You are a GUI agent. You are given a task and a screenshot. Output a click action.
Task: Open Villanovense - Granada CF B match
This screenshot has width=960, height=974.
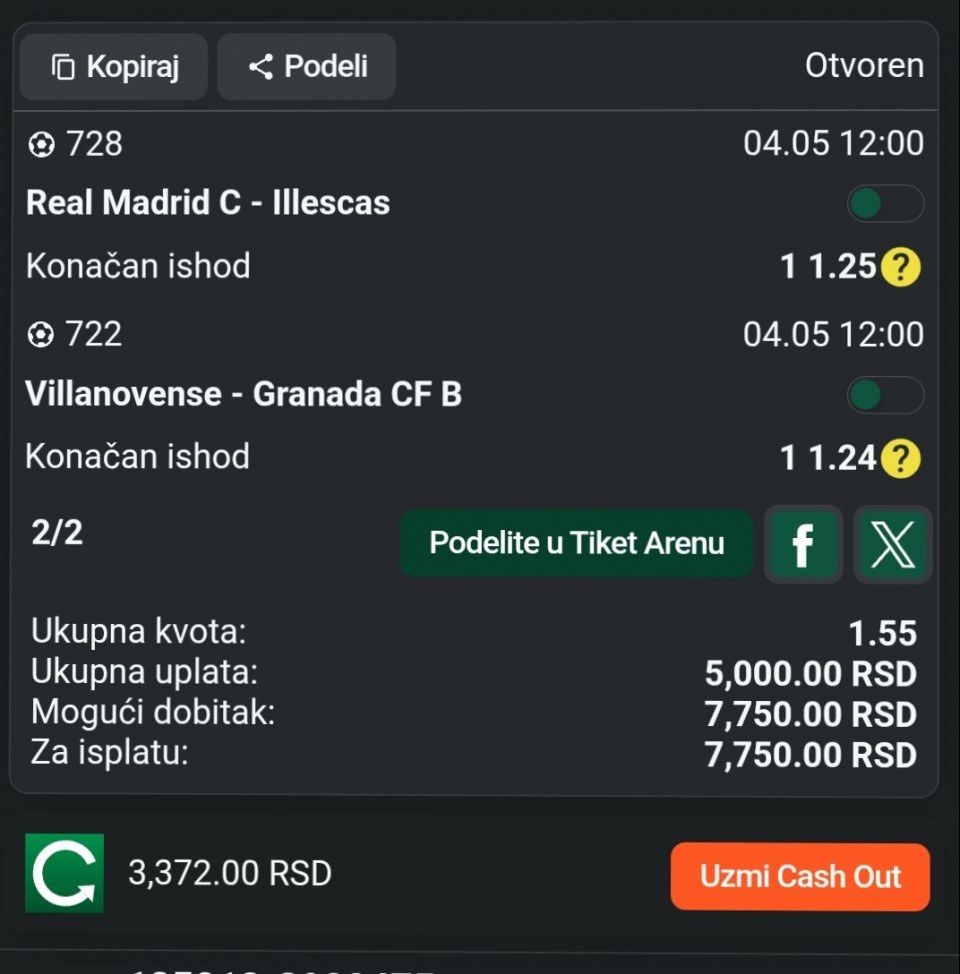(243, 394)
